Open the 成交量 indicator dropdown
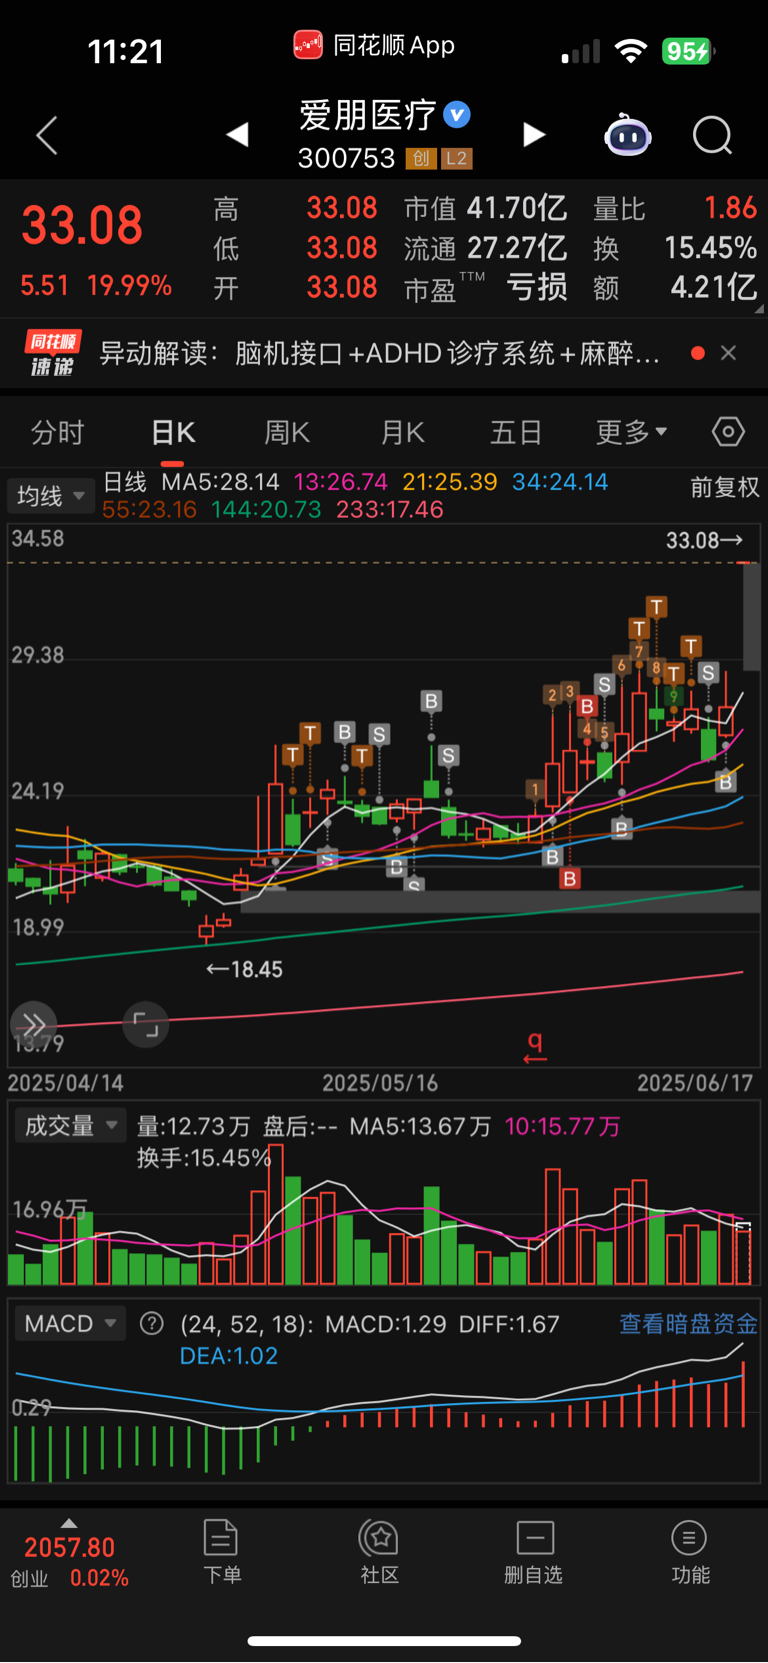Viewport: 768px width, 1663px height. (70, 1126)
